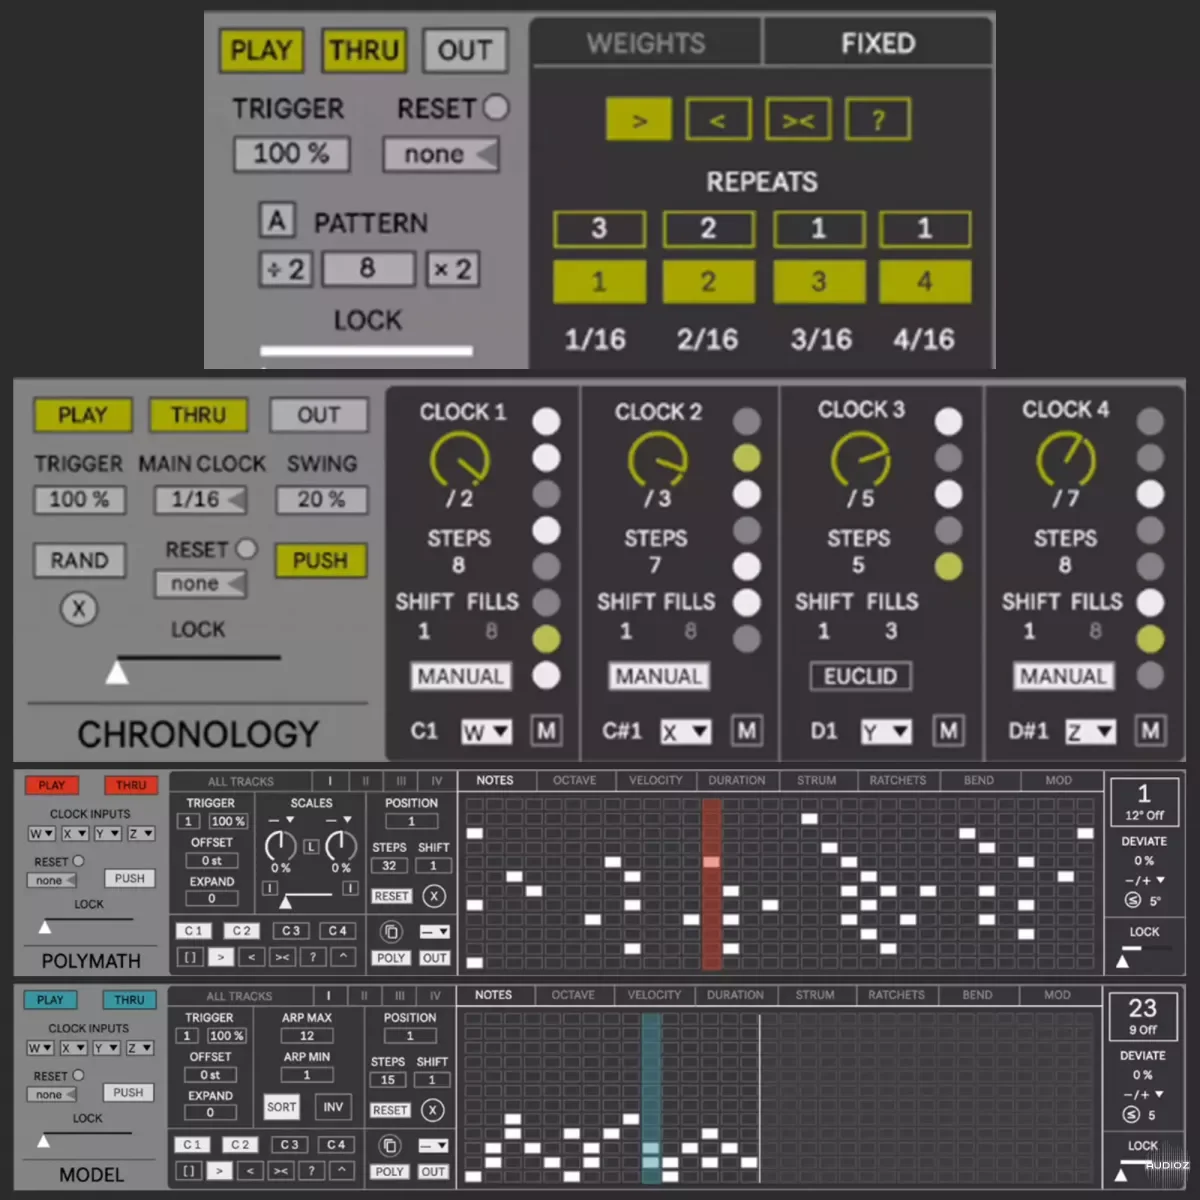Toggle top RESET radio circle
This screenshot has width=1200, height=1200.
(495, 107)
